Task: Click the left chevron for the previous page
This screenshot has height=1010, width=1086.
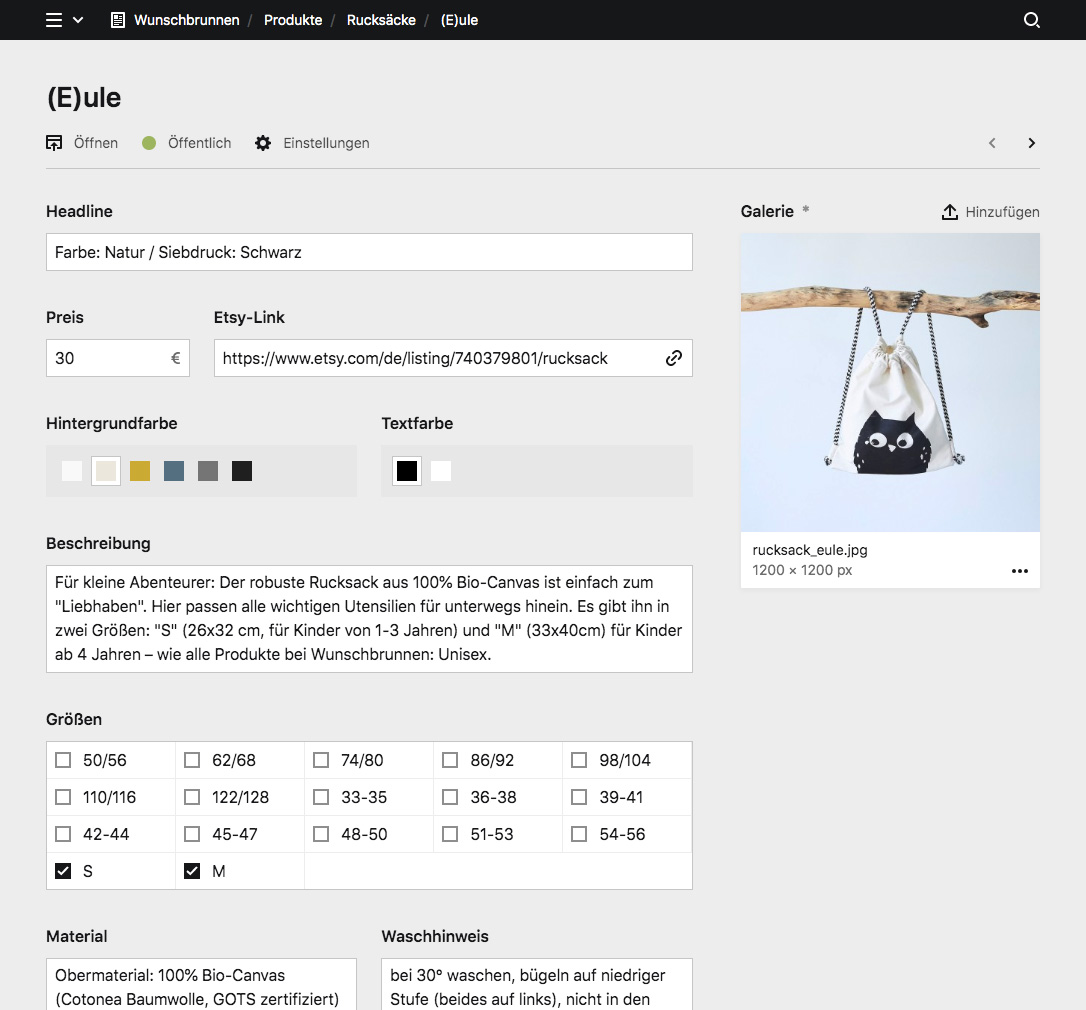Action: tap(991, 142)
